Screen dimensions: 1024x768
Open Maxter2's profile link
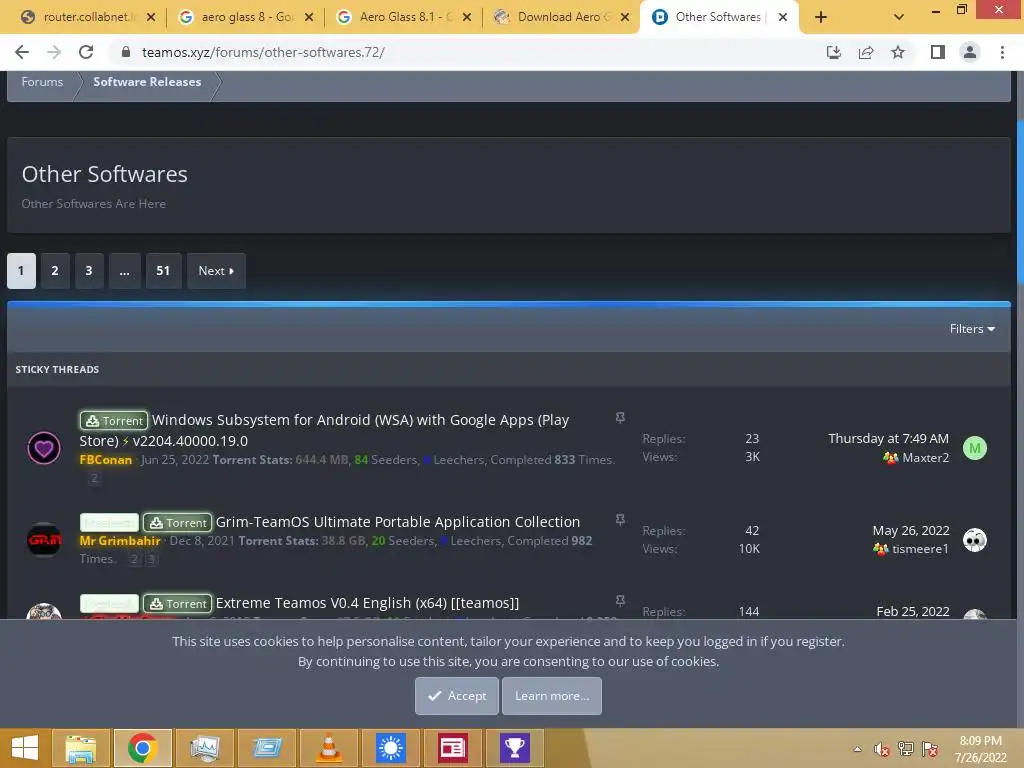925,458
